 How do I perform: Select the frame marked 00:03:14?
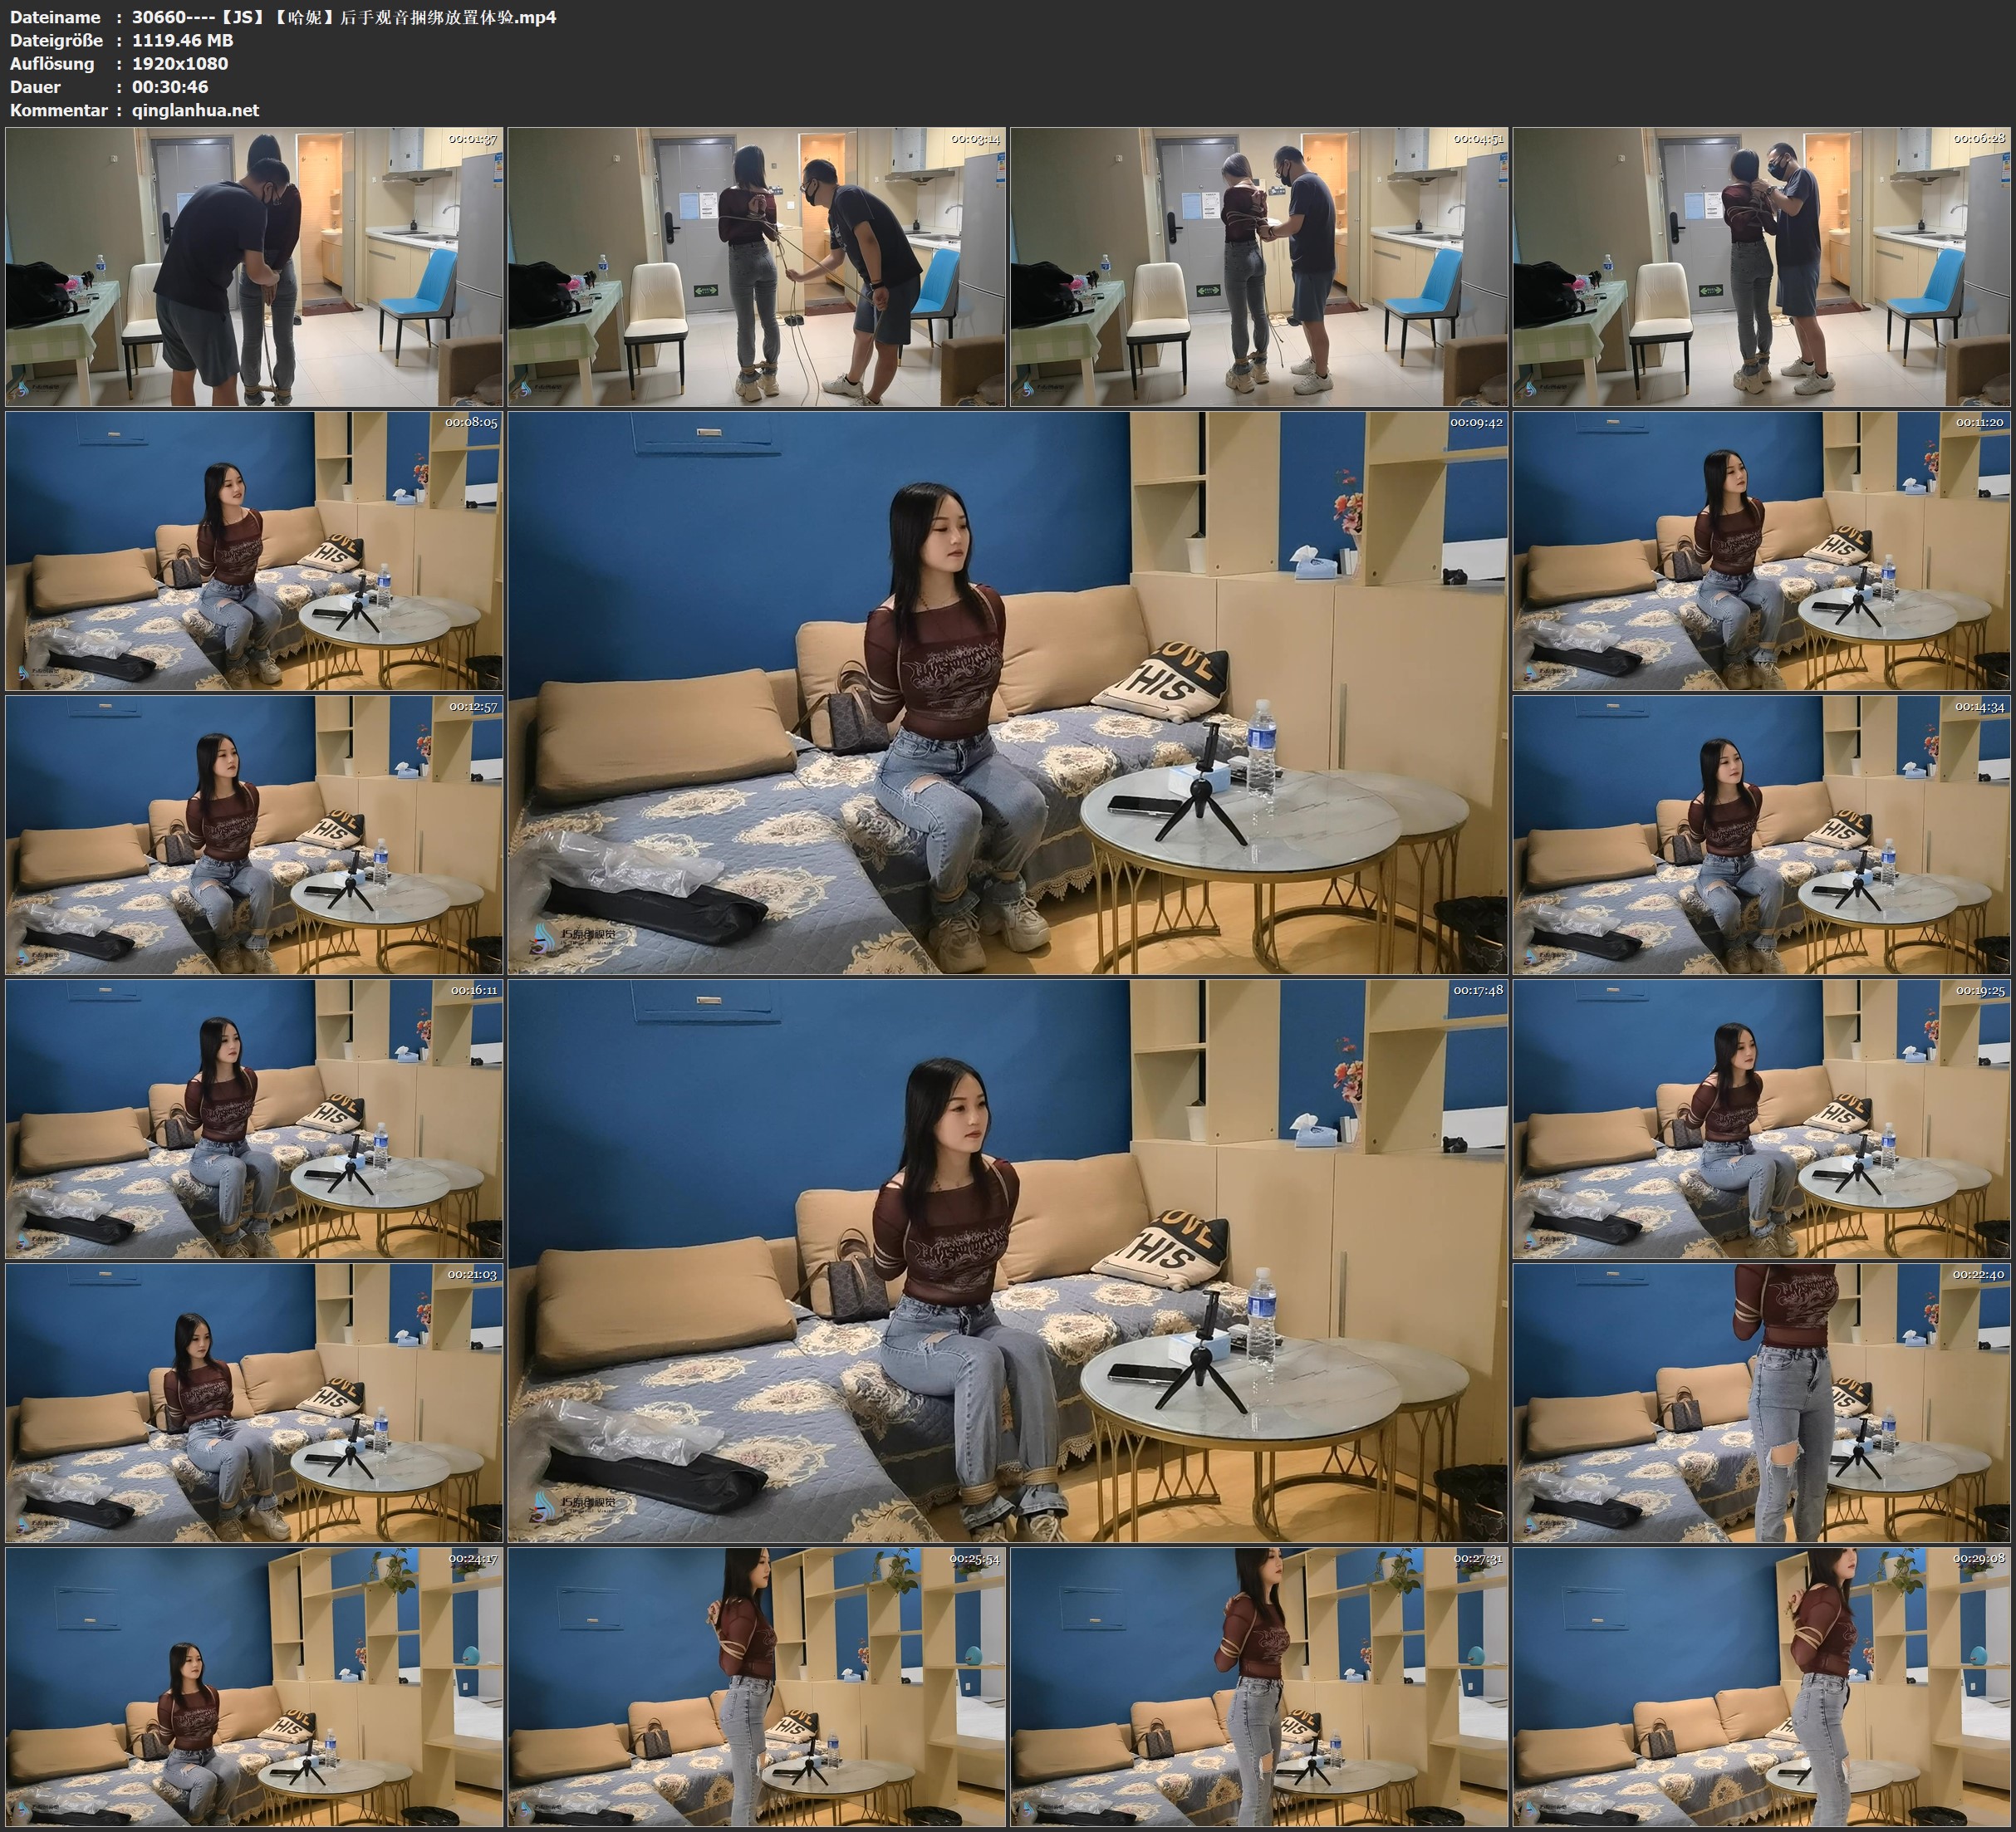757,267
